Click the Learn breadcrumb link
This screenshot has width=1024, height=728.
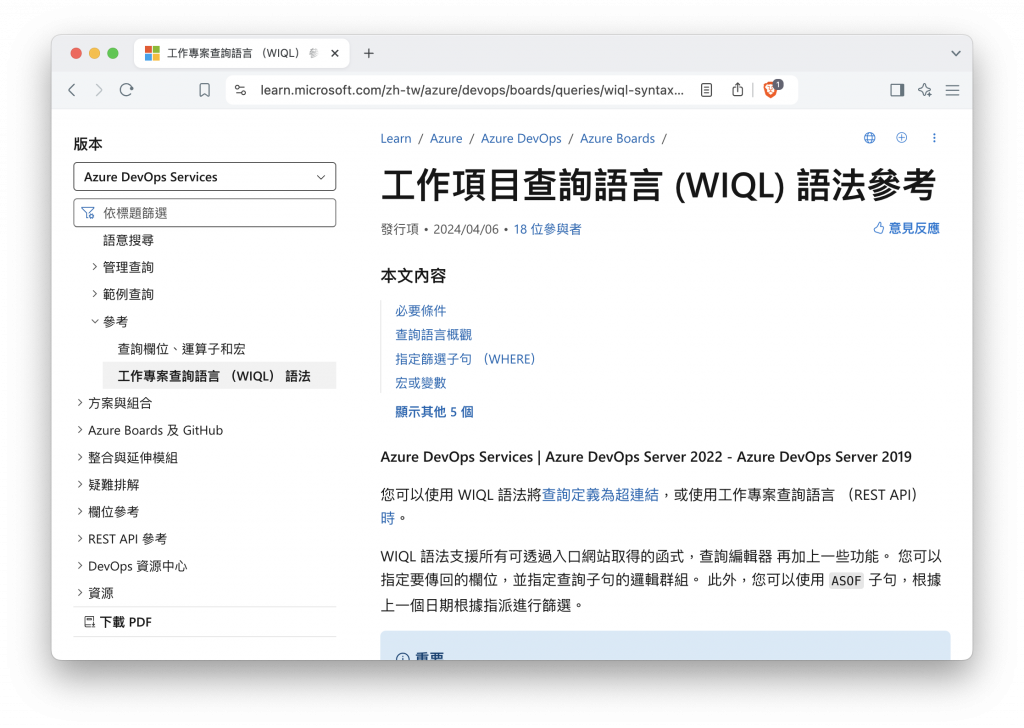point(396,138)
